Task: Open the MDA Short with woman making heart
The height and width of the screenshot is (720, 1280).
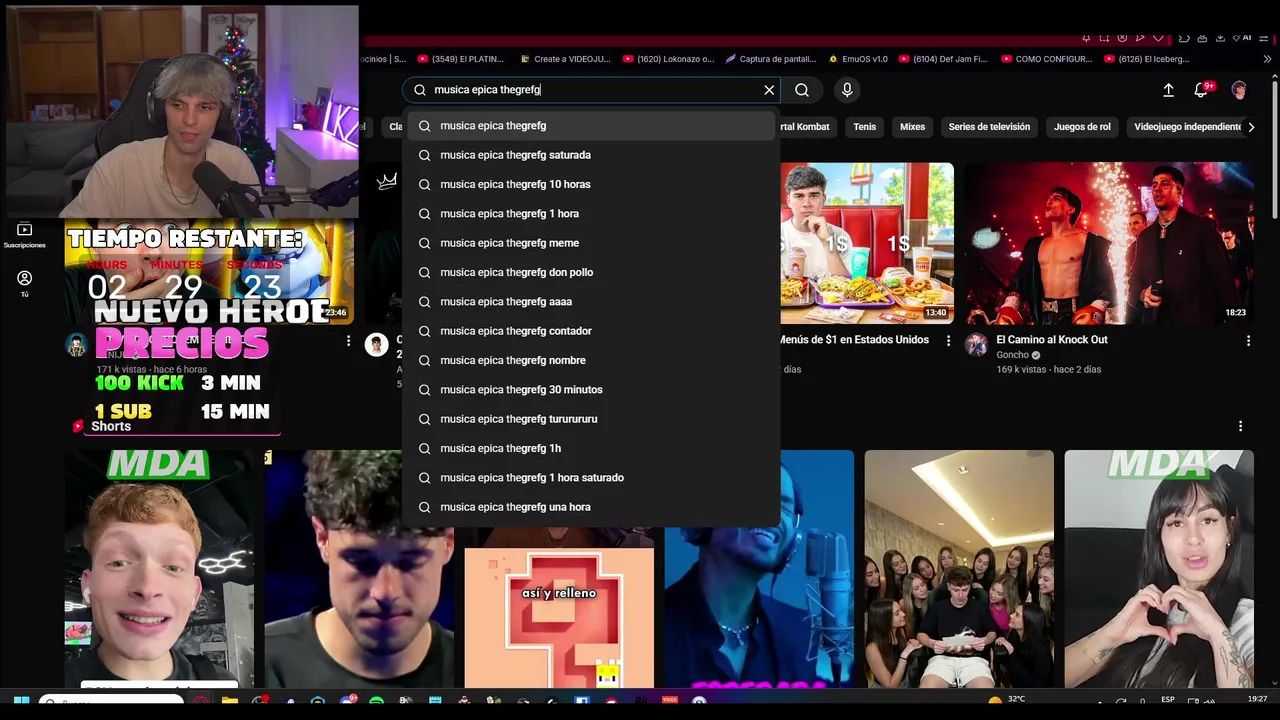Action: pos(1159,569)
